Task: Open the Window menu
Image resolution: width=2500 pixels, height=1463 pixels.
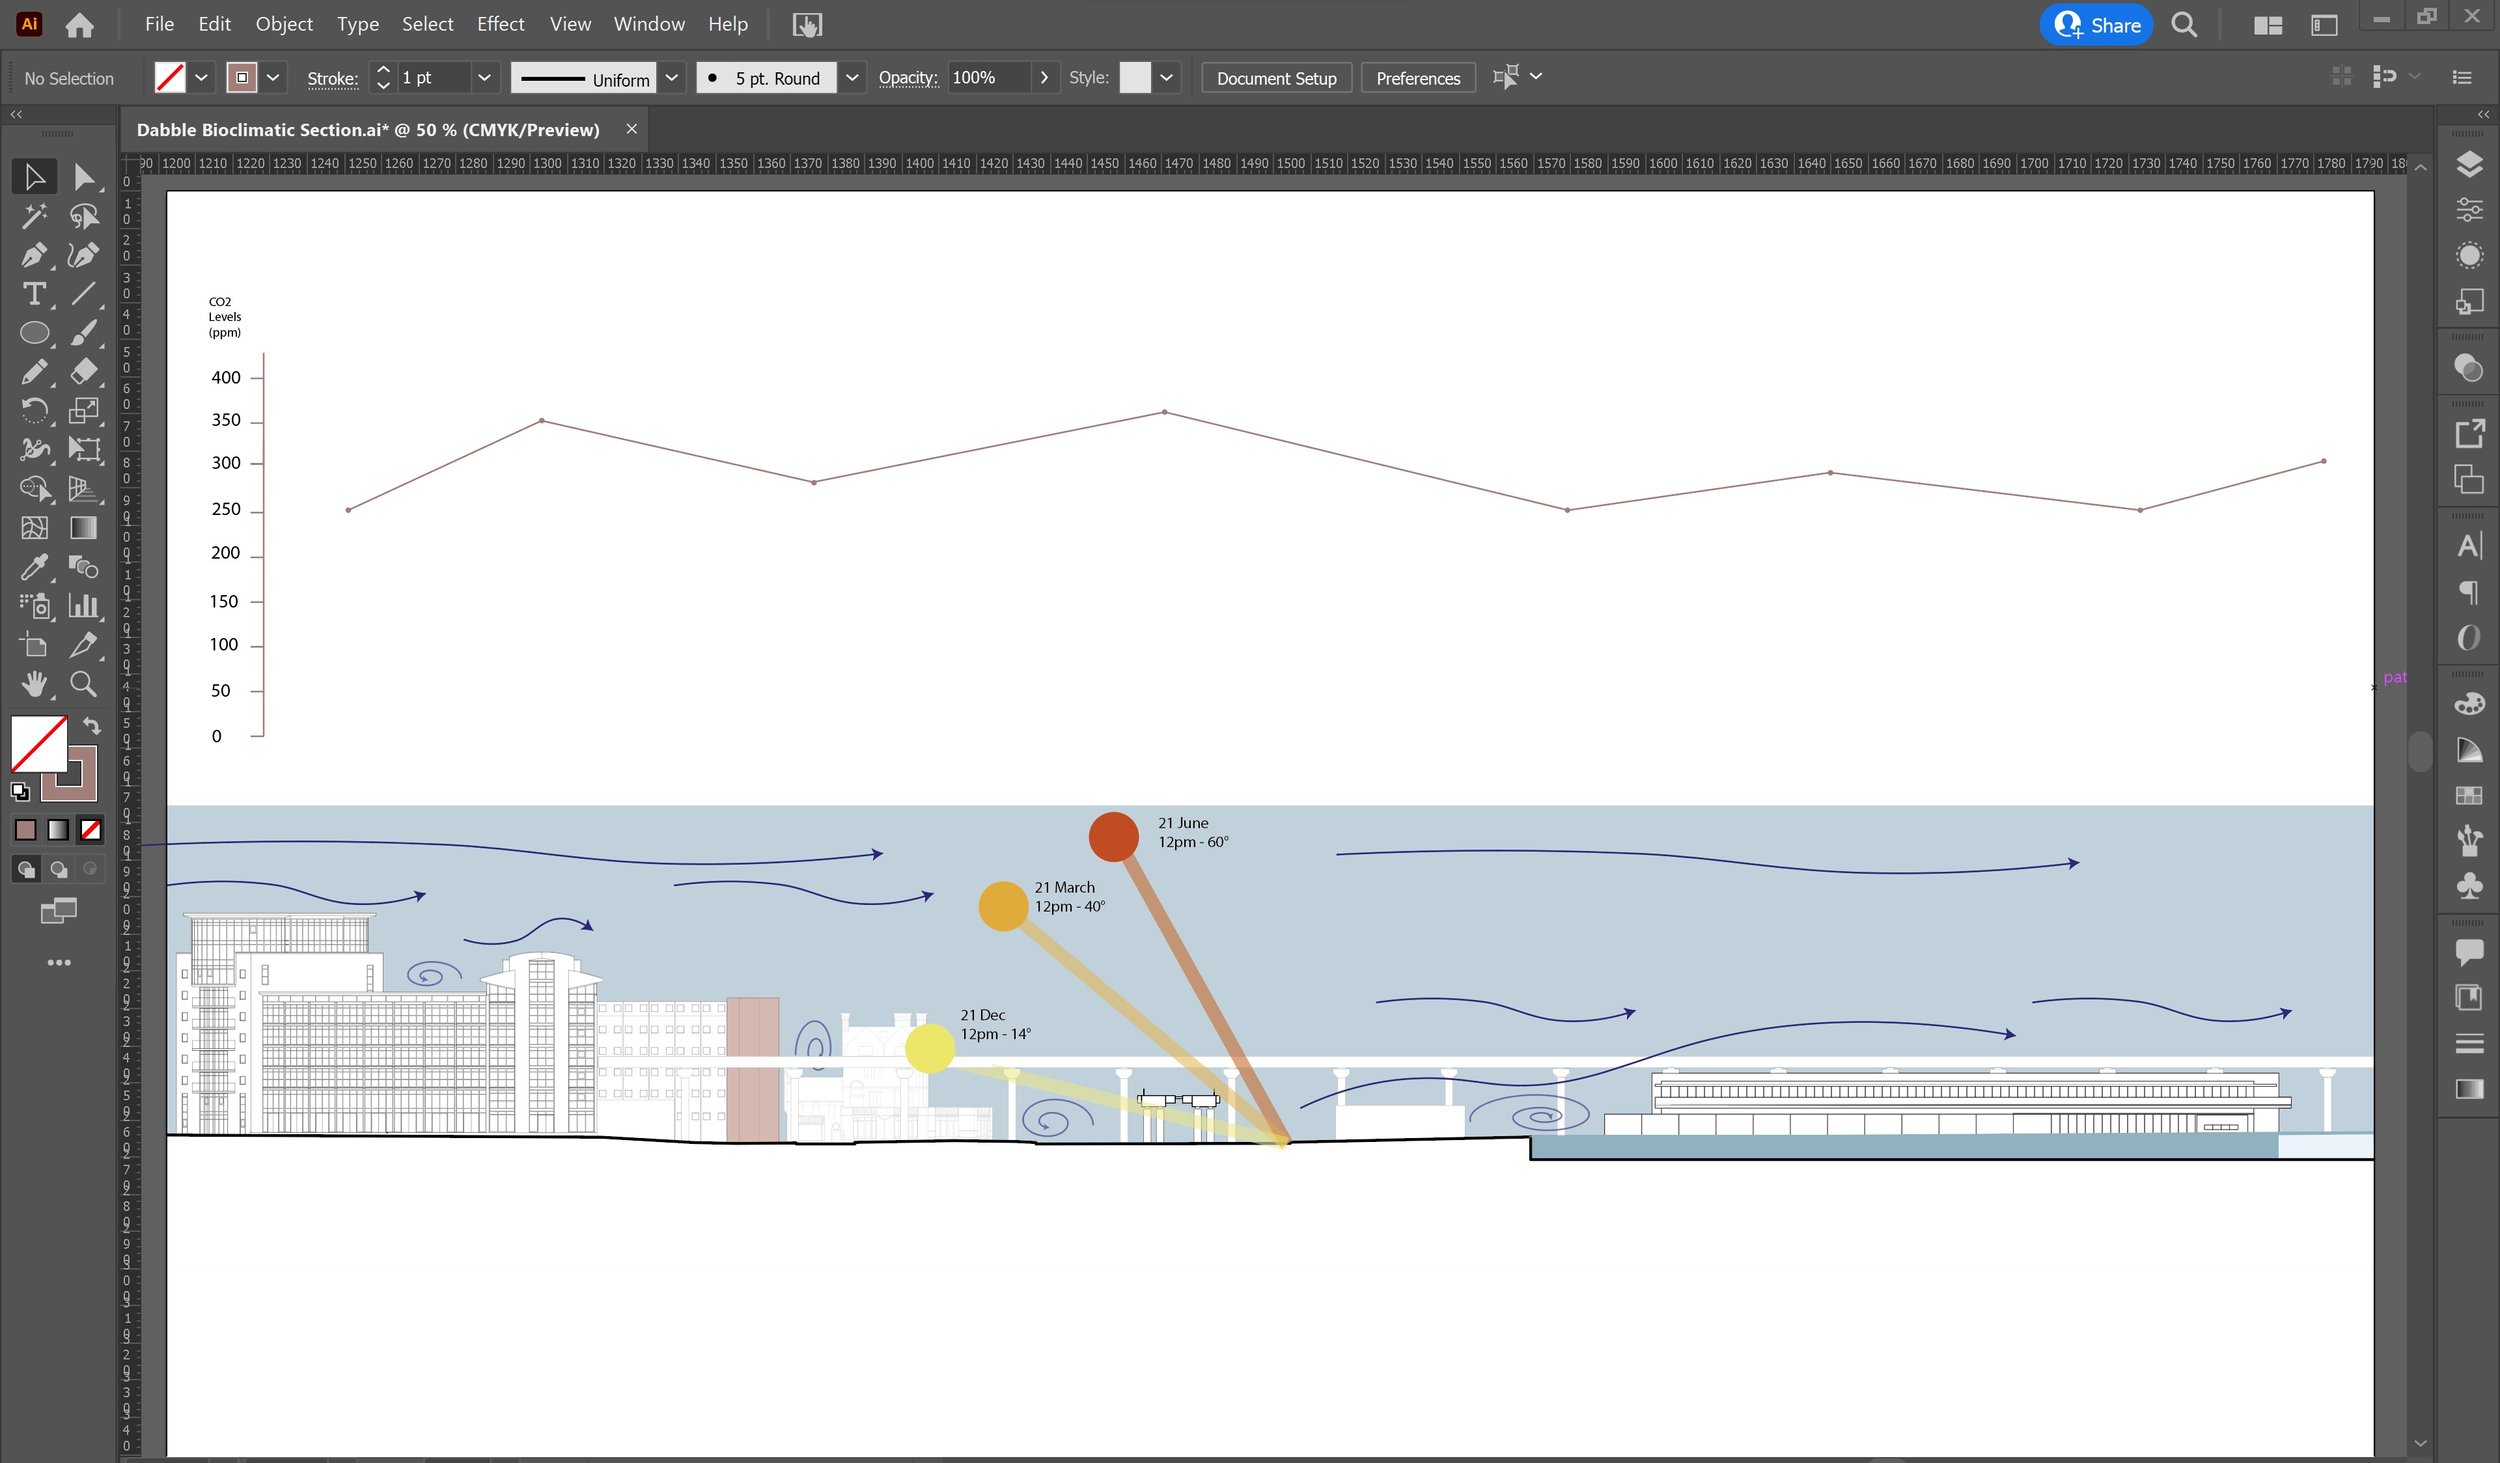Action: 649,25
